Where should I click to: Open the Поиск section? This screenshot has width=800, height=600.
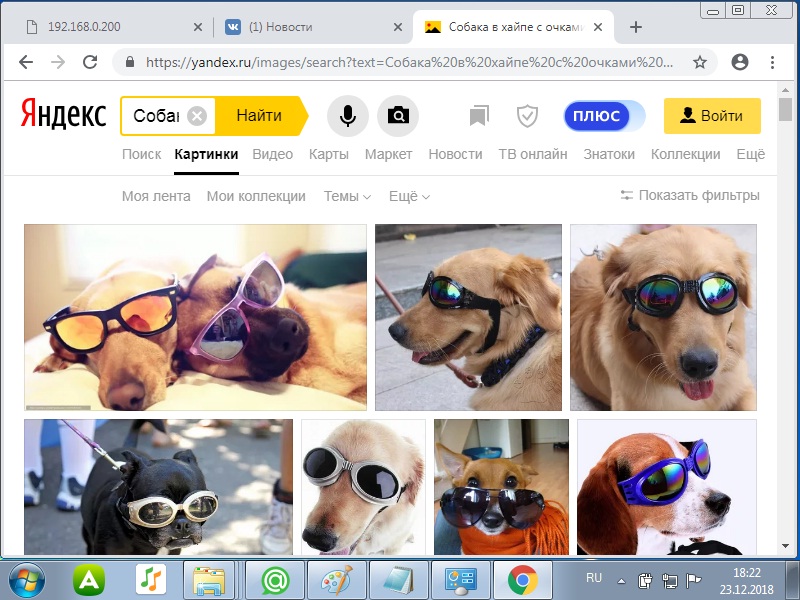pos(141,154)
